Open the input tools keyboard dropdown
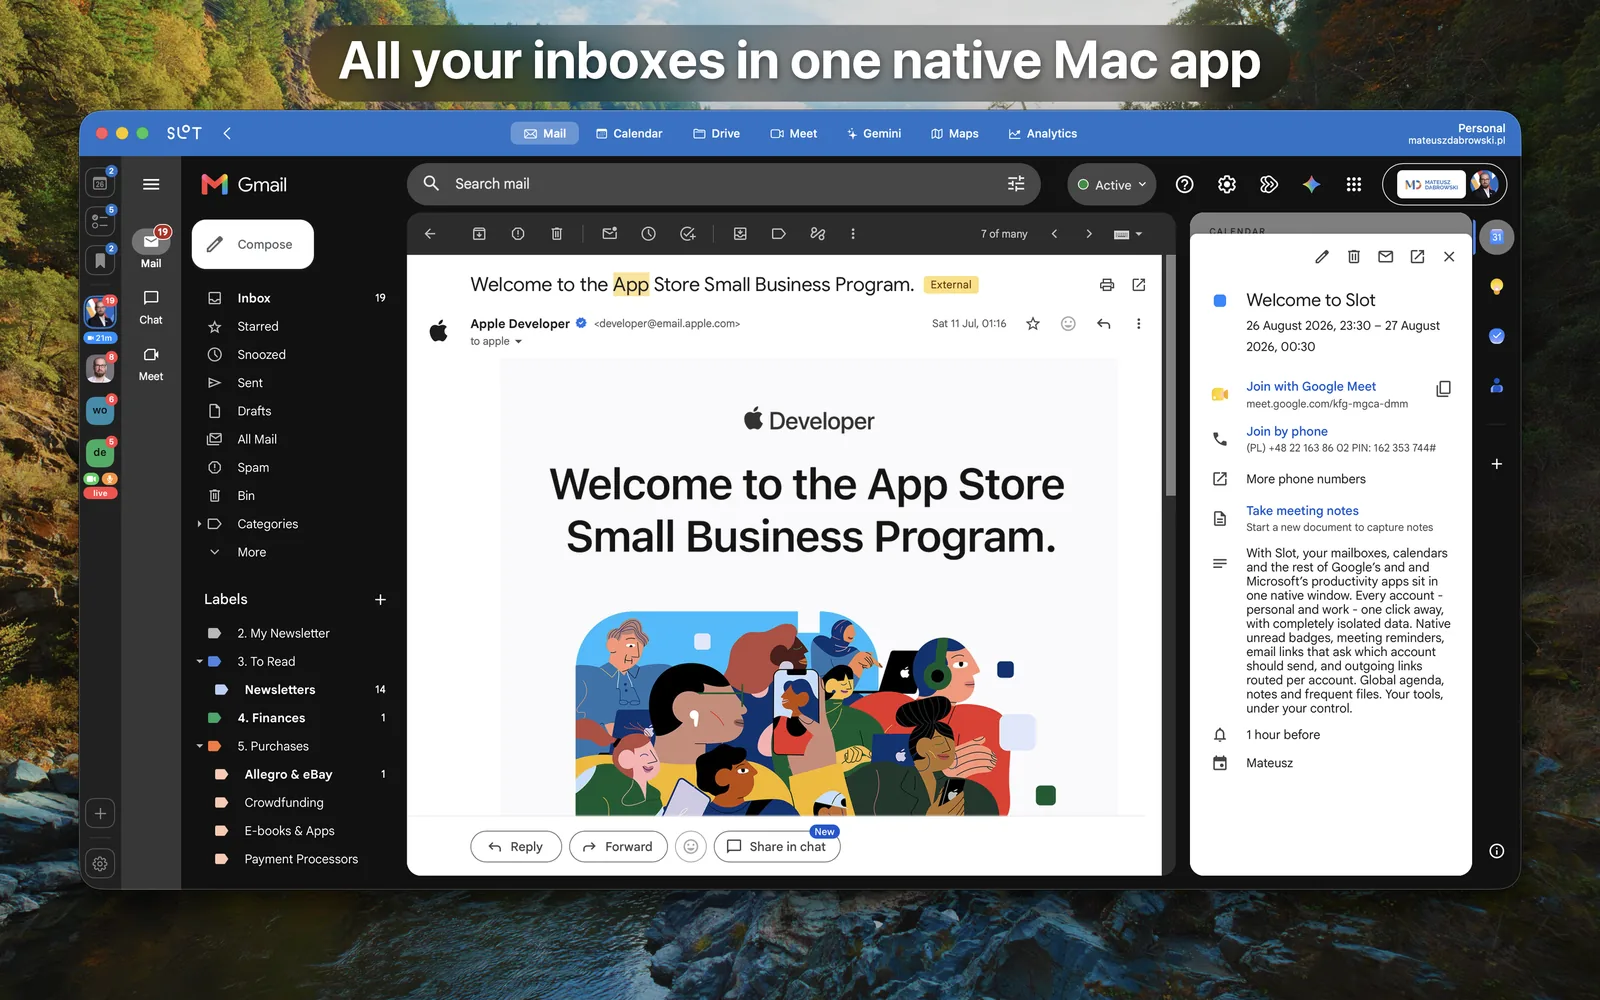 1128,234
